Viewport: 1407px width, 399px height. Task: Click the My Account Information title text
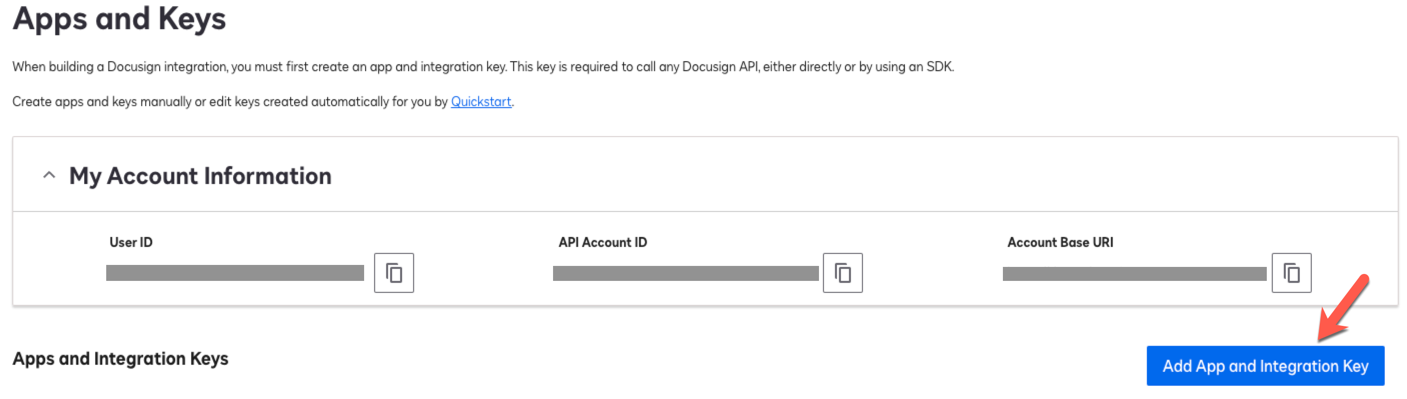(x=200, y=176)
